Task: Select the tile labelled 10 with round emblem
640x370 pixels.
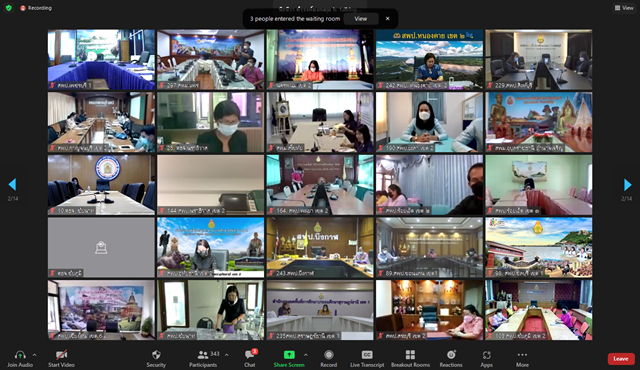Action: (101, 185)
